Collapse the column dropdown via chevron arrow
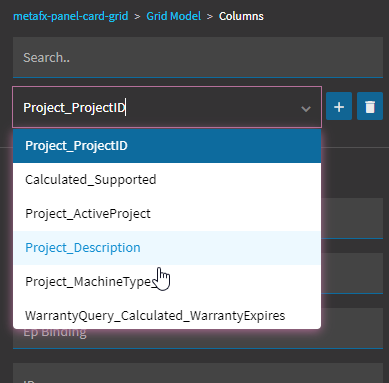The height and width of the screenshot is (383, 389). pos(306,108)
